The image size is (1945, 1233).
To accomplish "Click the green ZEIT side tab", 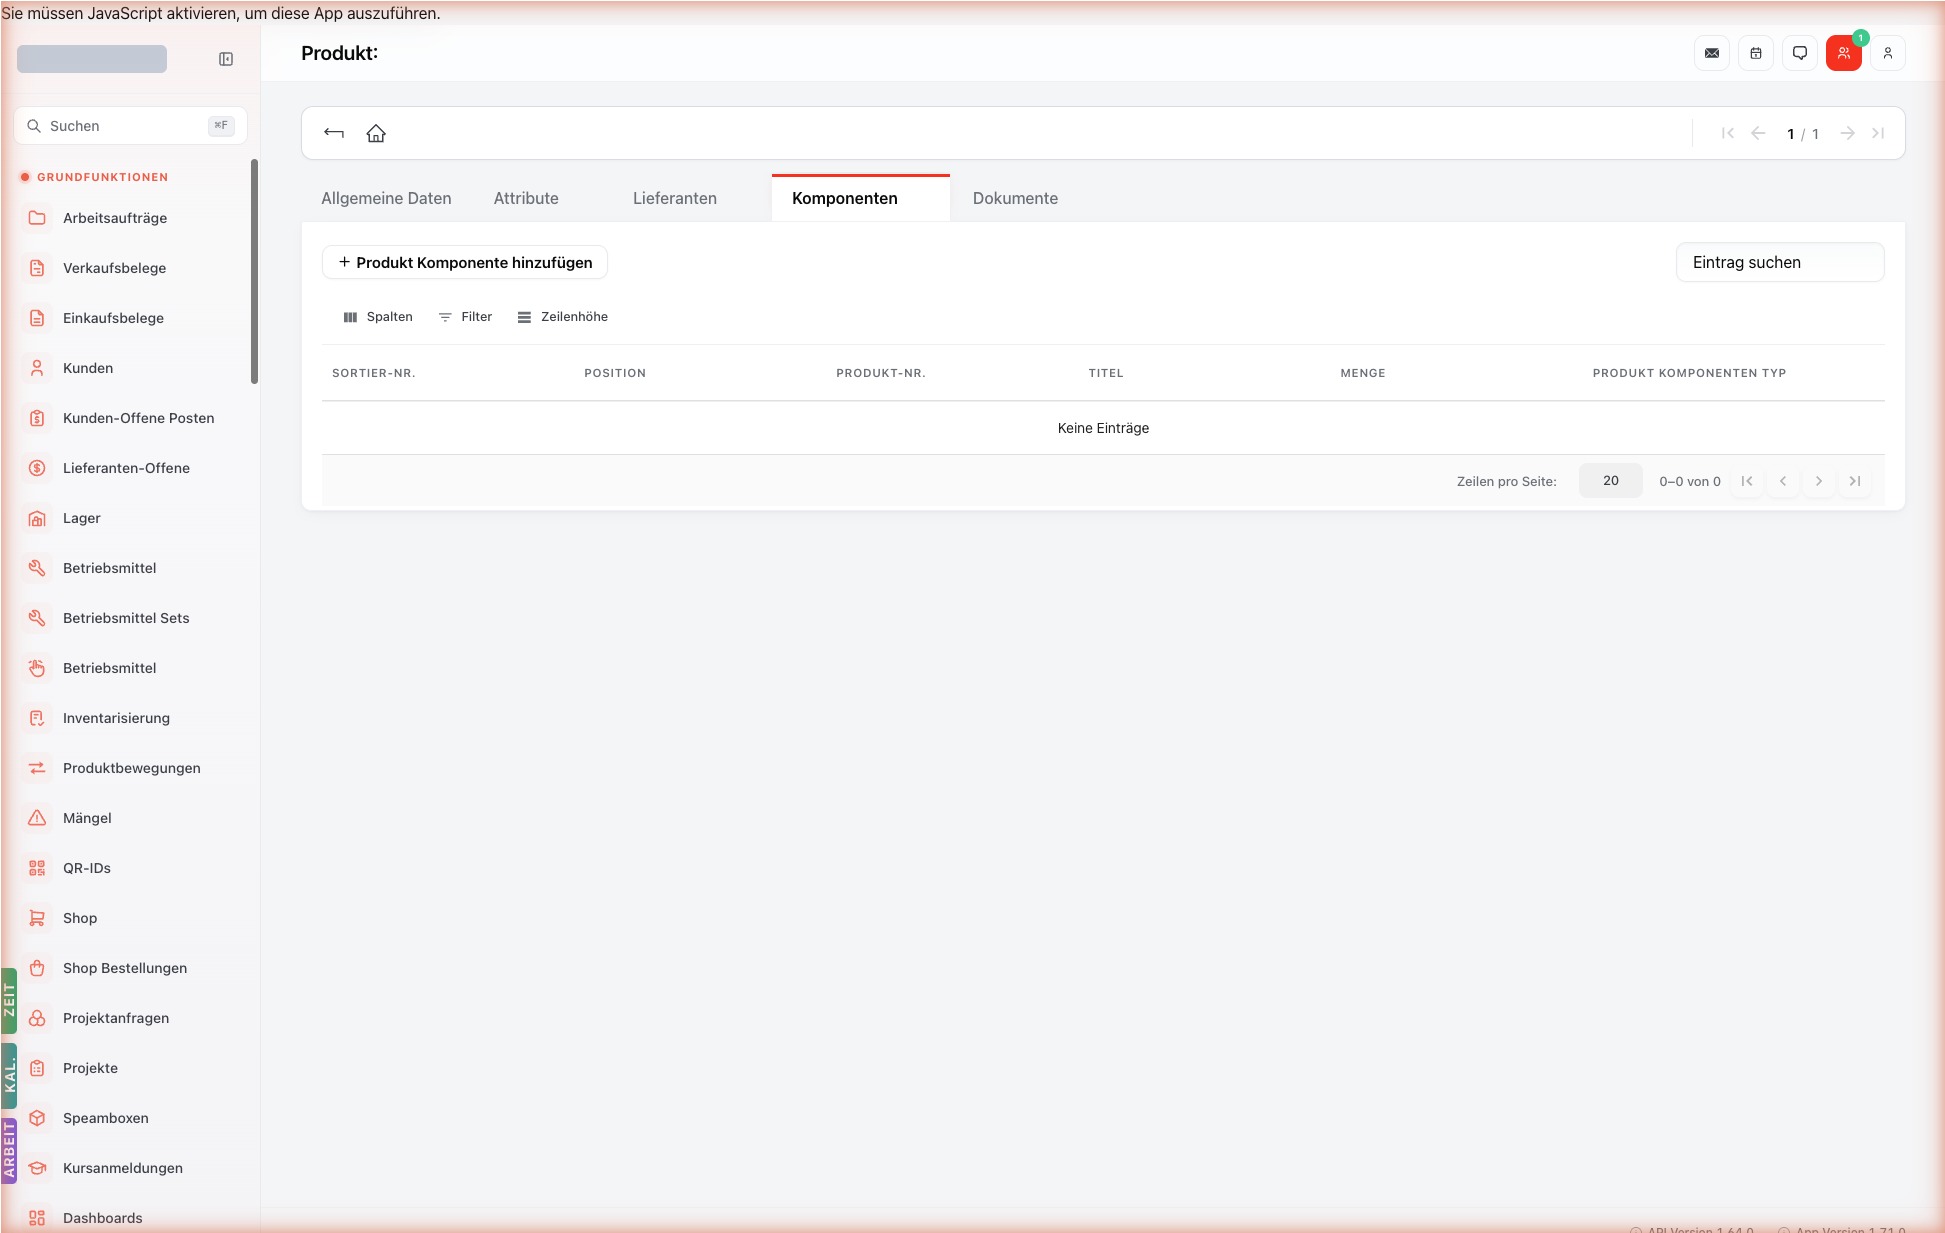I will coord(9,1000).
